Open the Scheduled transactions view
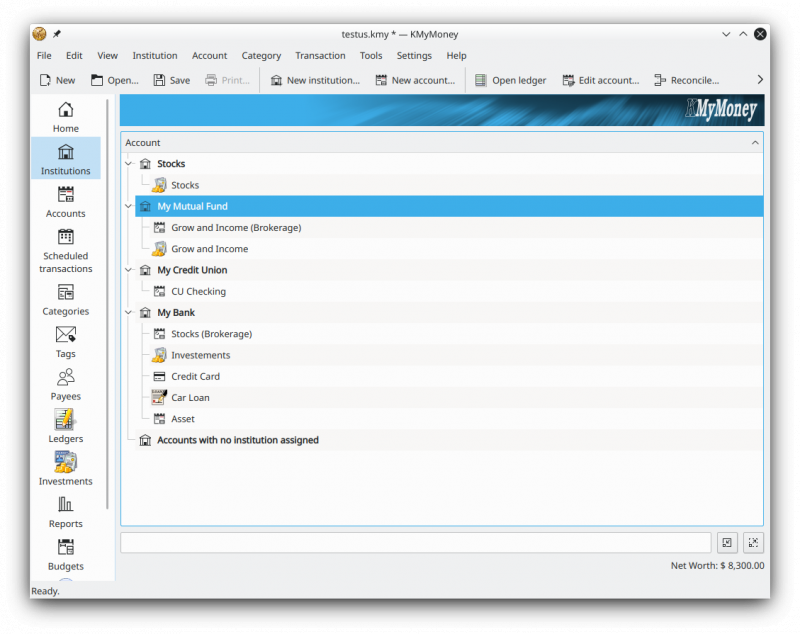This screenshot has height=634, width=800. point(65,250)
